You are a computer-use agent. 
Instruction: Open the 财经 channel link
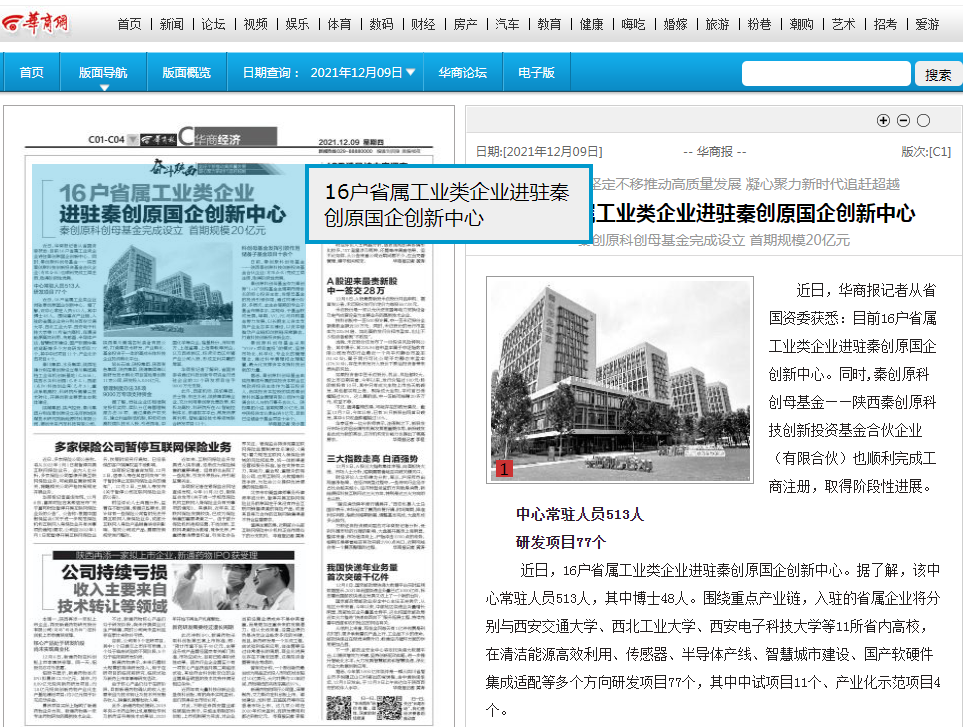pos(423,24)
